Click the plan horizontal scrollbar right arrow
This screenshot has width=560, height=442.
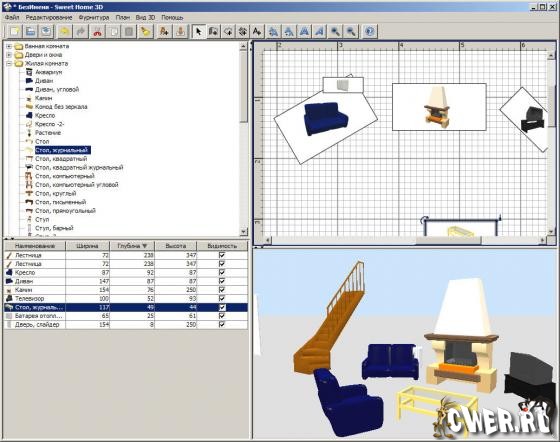point(542,240)
